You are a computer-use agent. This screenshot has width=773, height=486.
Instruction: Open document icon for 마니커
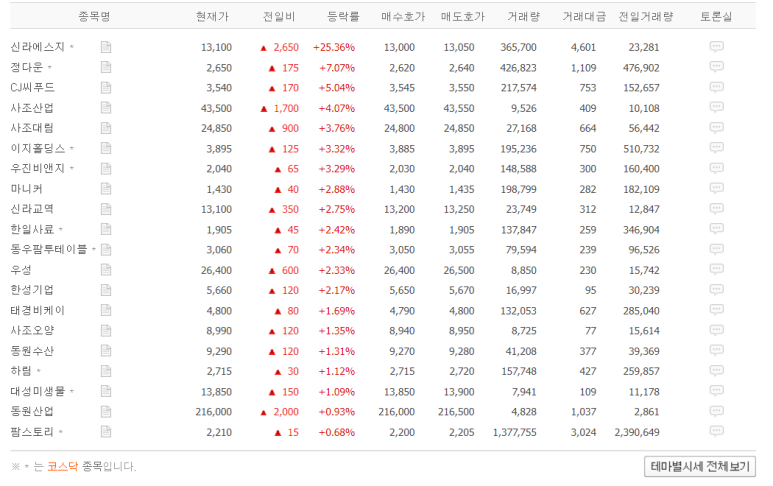(106, 189)
